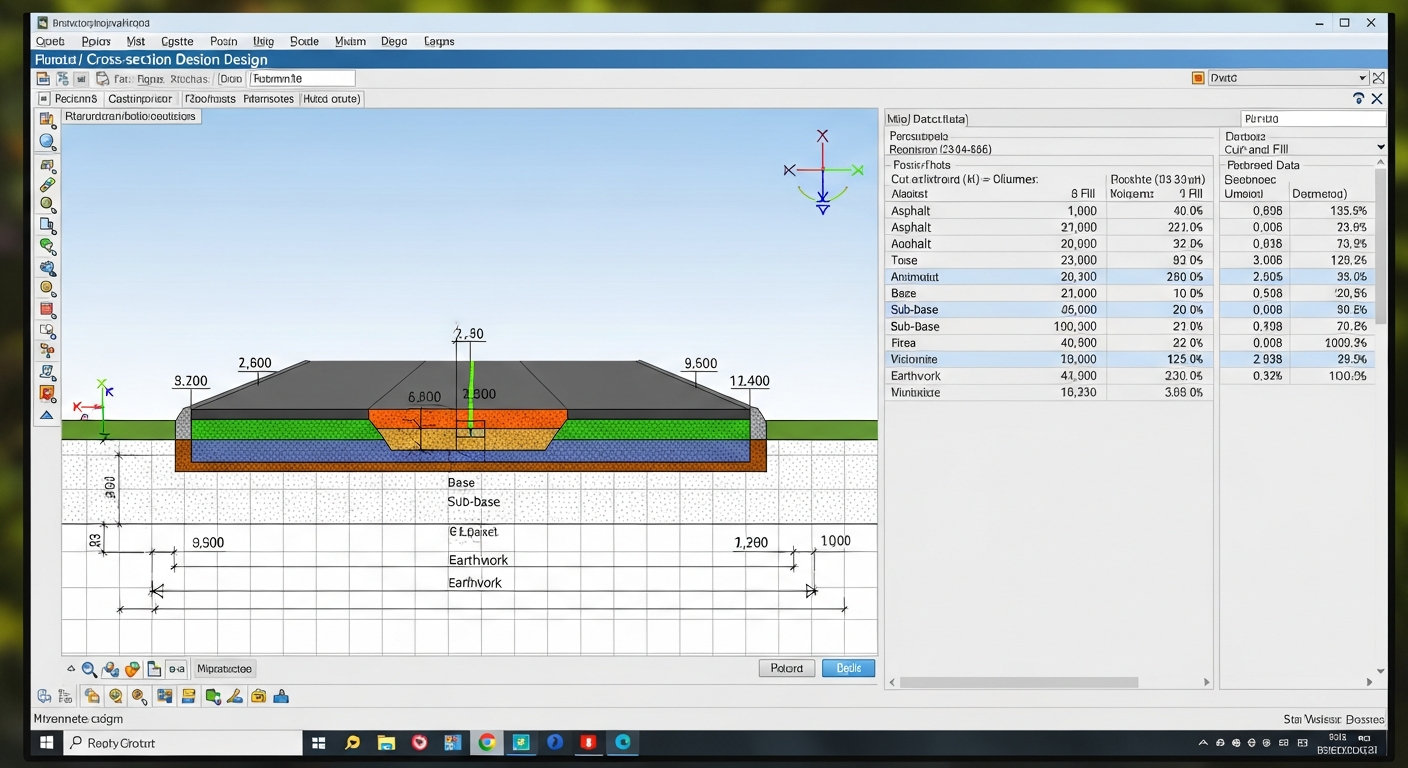The width and height of the screenshot is (1408, 768).
Task: Toggle the small triangle left of bottom zoom icon
Action: pyautogui.click(x=71, y=669)
